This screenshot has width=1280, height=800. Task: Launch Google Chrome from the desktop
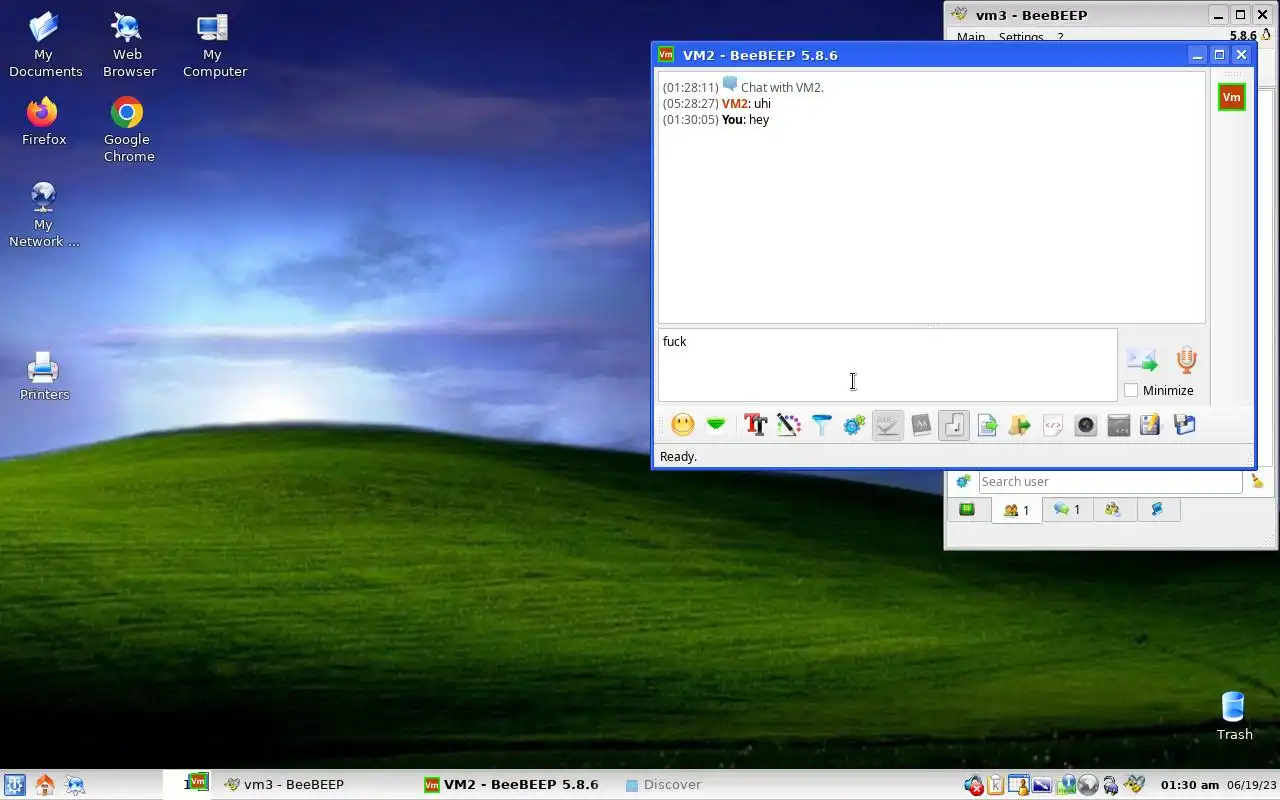click(127, 130)
